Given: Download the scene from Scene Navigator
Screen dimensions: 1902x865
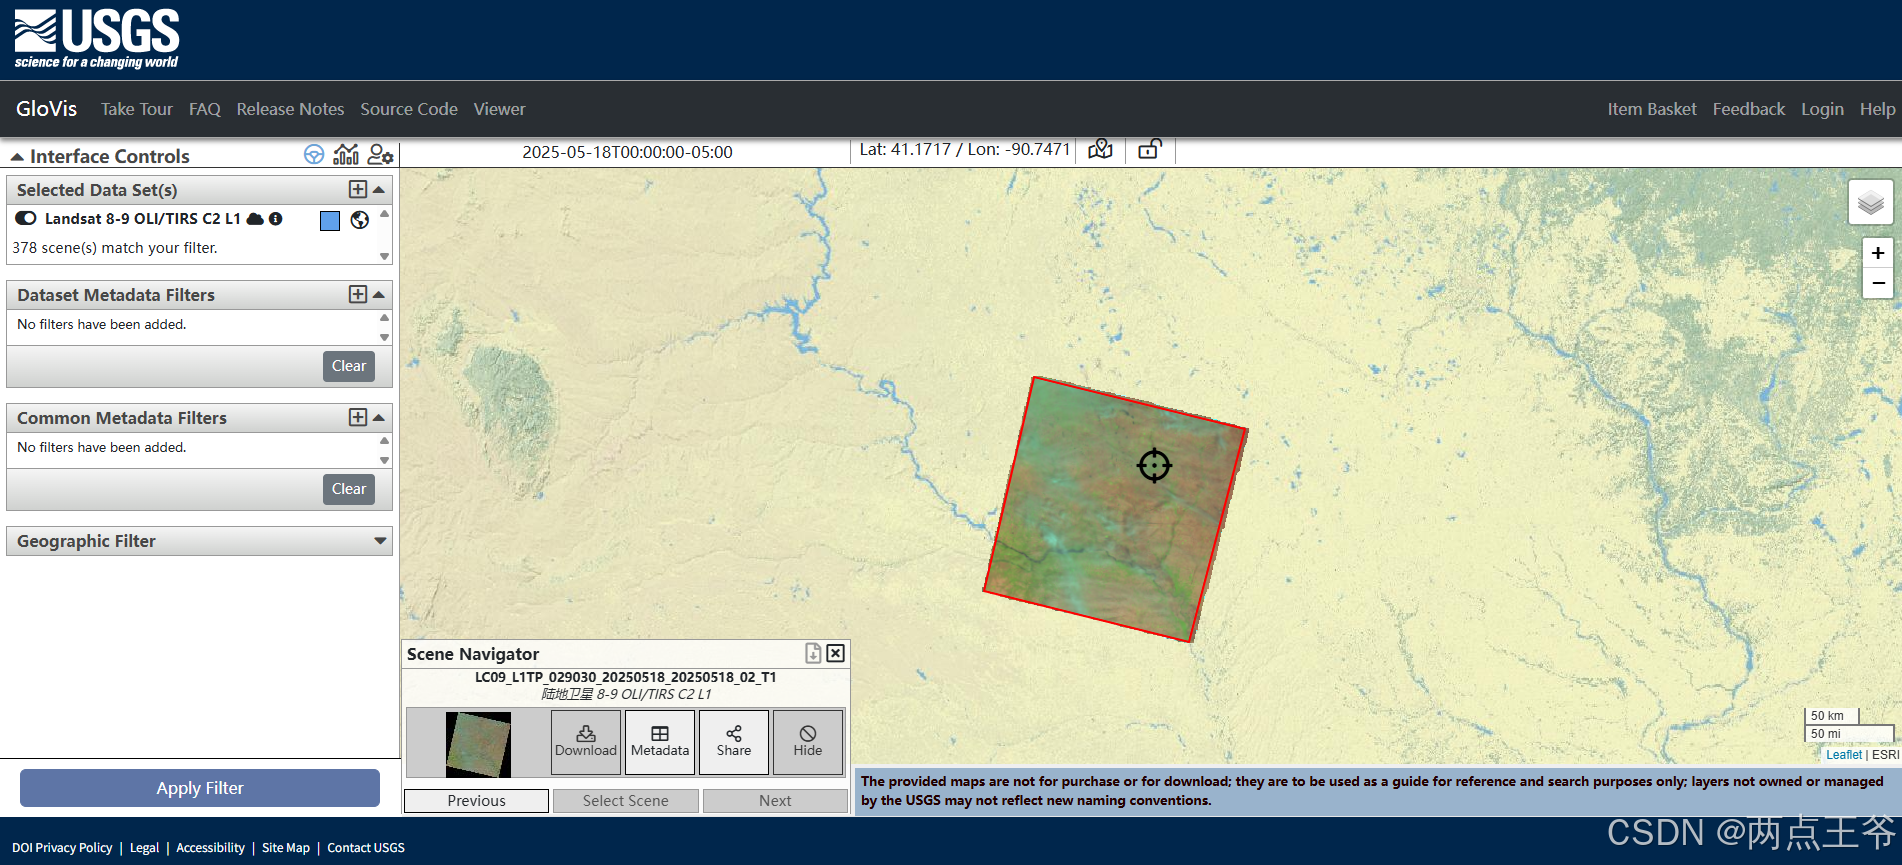Looking at the screenshot, I should [x=586, y=742].
